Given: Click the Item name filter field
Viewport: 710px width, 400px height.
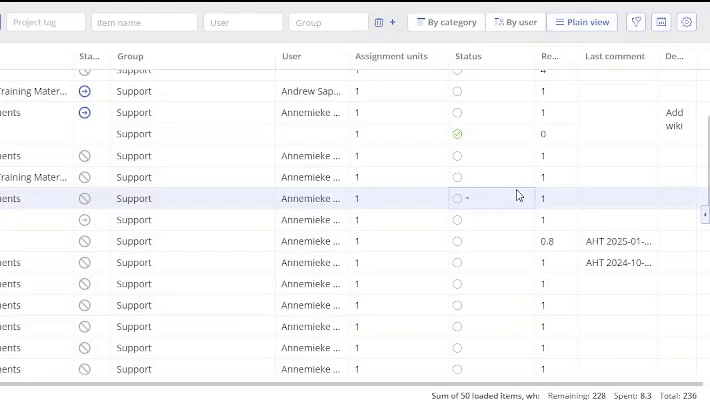Looking at the screenshot, I should tap(145, 22).
